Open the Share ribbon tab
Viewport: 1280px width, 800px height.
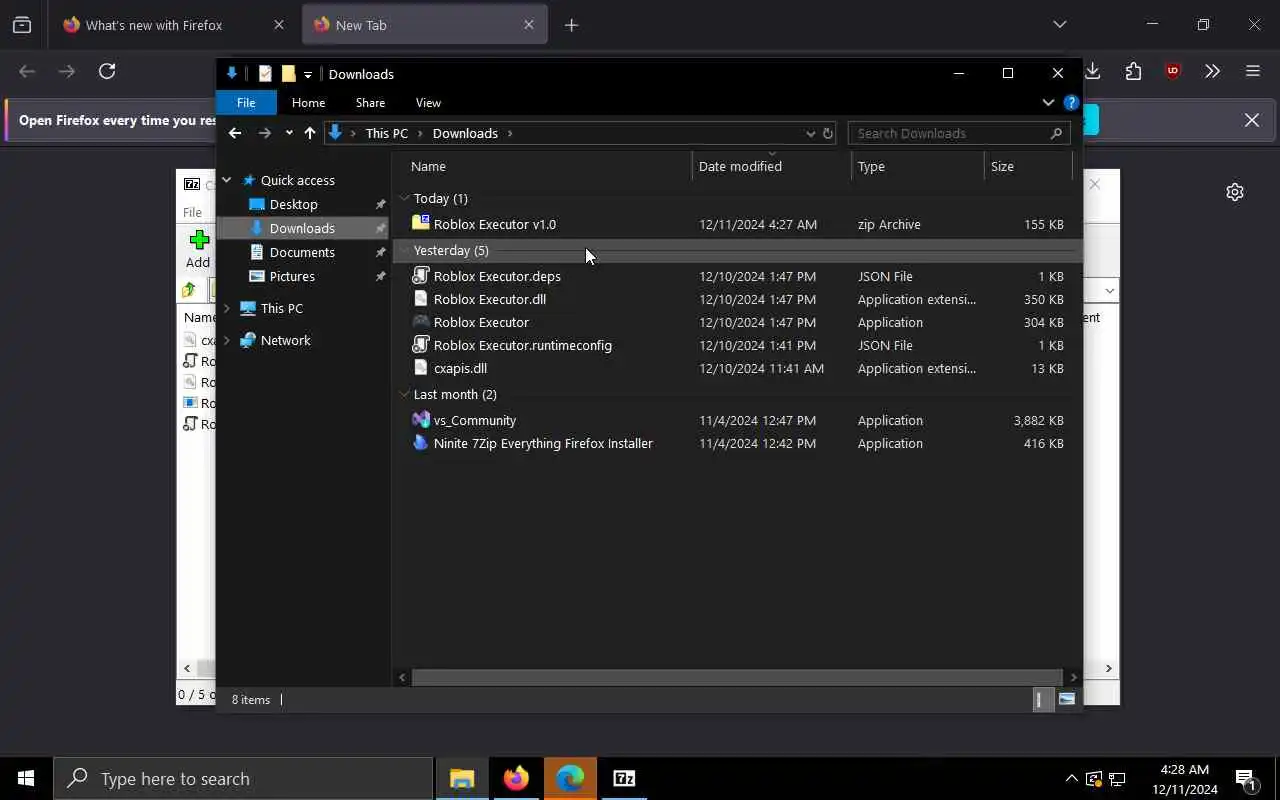[x=370, y=102]
